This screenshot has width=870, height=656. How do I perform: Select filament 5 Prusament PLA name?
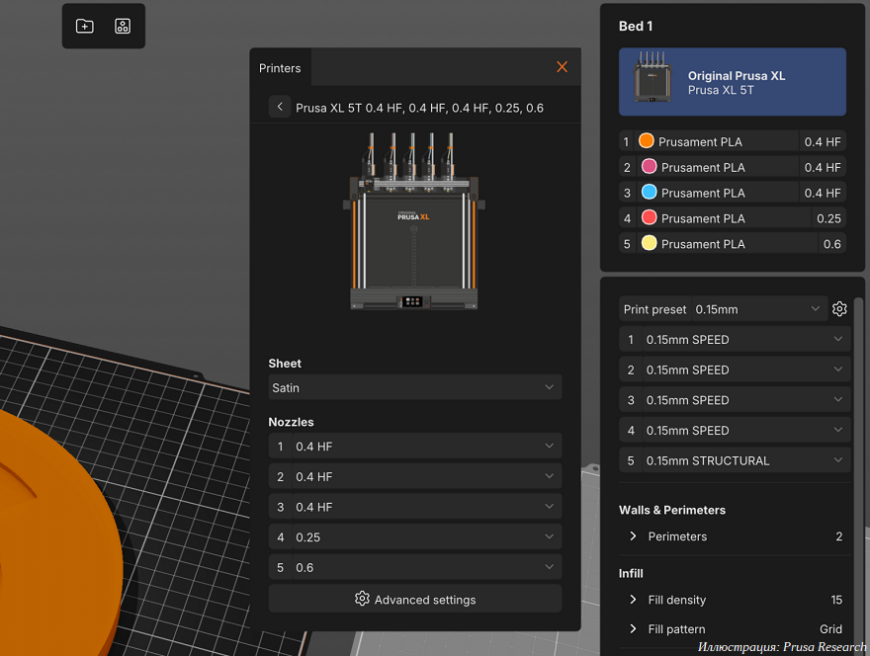pos(703,244)
